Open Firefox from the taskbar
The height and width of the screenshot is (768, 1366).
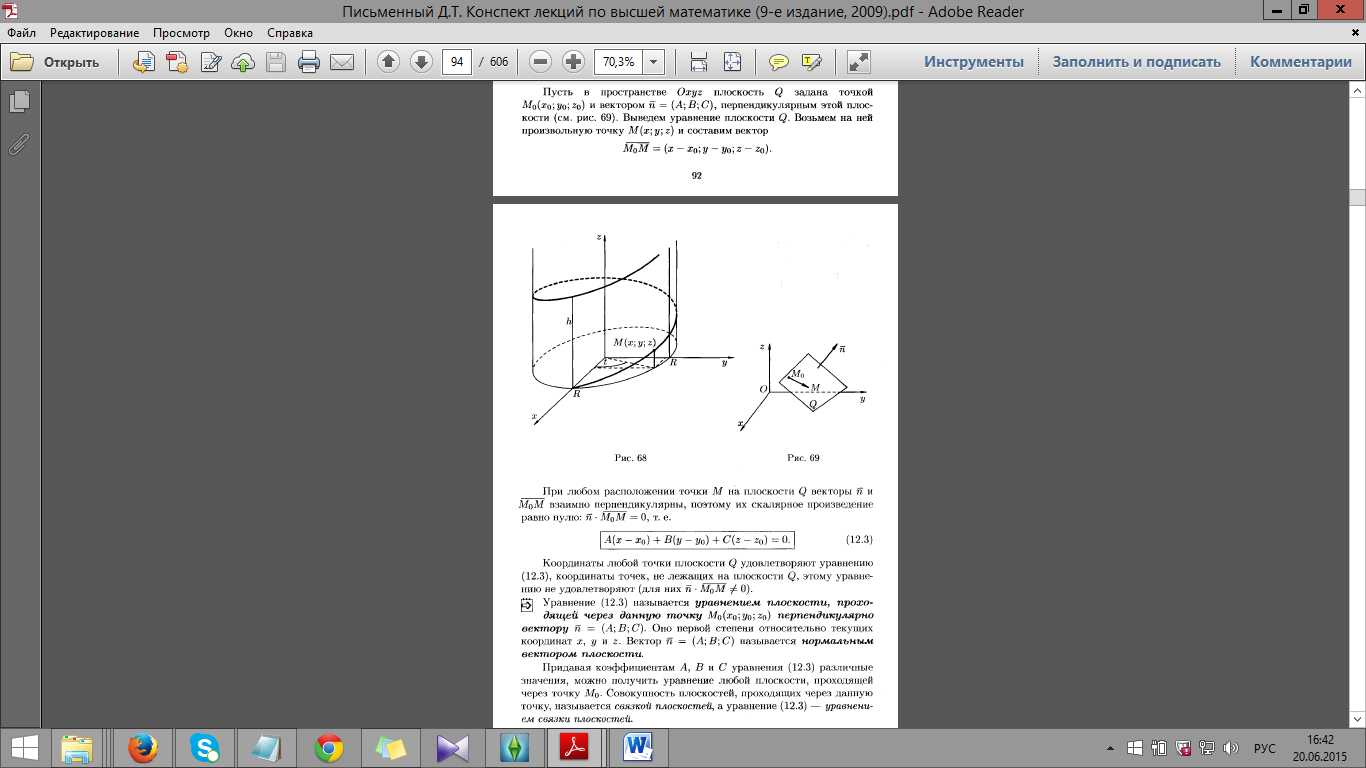click(144, 748)
